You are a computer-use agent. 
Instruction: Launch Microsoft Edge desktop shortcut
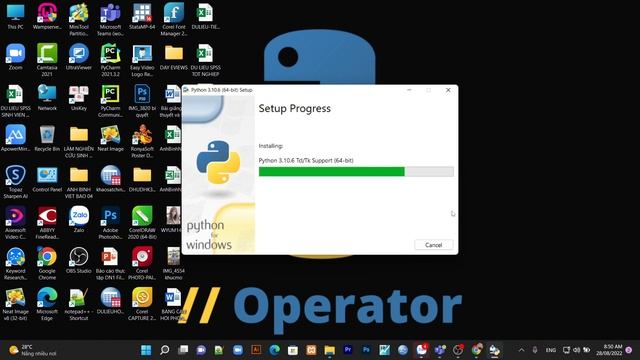(x=47, y=304)
